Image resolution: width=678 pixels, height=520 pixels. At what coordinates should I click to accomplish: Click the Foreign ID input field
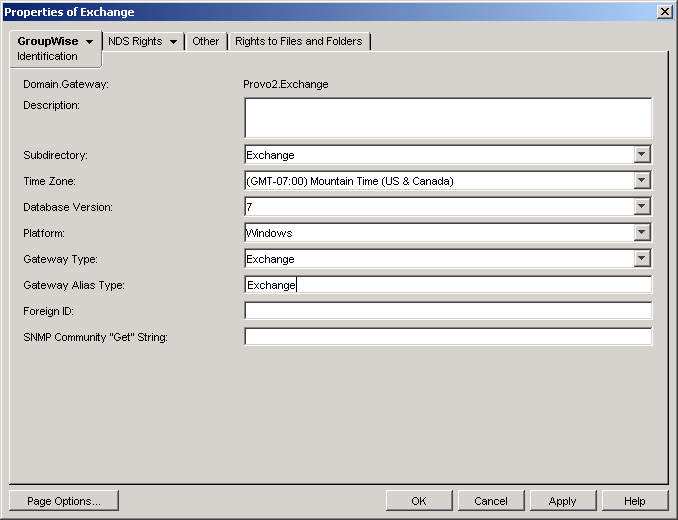[x=448, y=311]
